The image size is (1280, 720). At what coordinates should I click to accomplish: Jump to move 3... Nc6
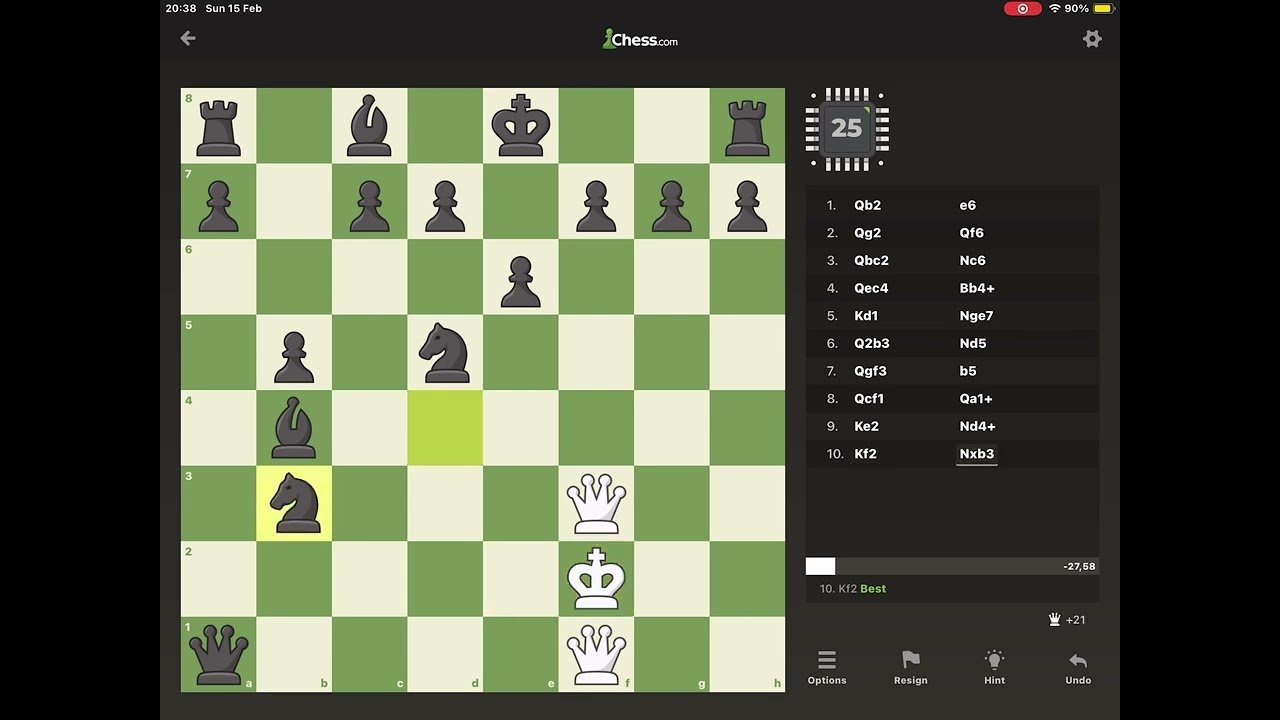coord(972,260)
